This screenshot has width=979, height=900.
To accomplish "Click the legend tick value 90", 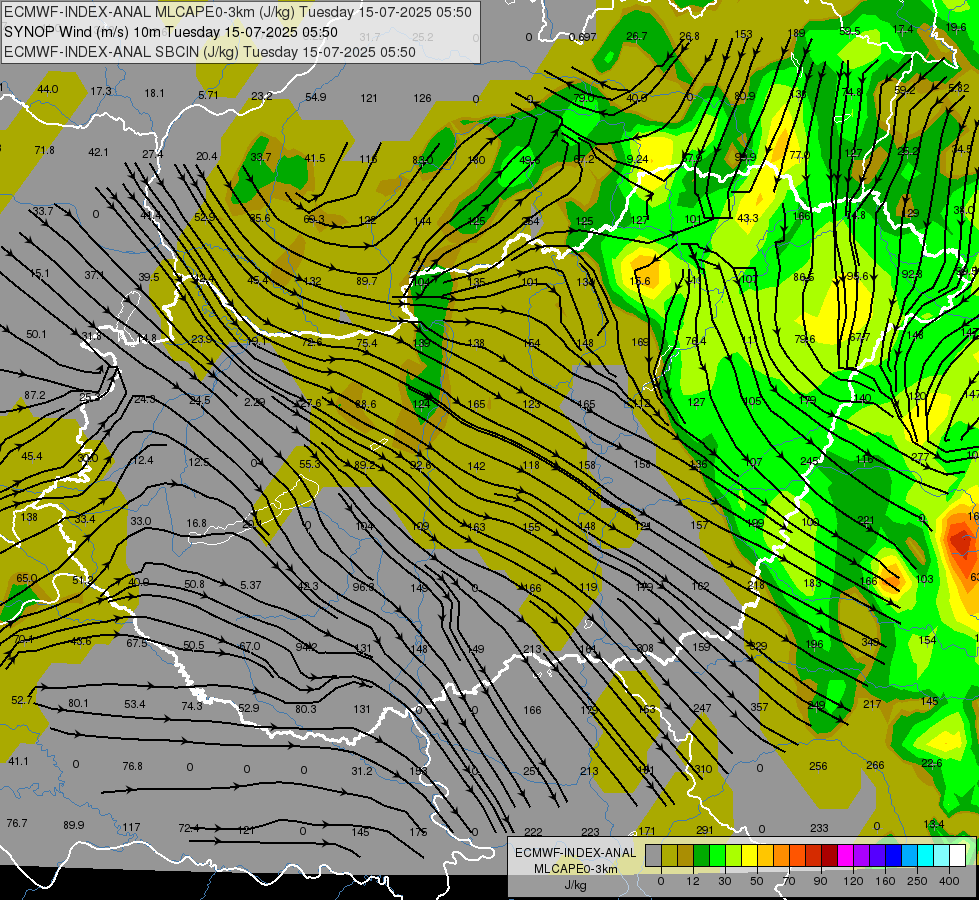I will (820, 881).
